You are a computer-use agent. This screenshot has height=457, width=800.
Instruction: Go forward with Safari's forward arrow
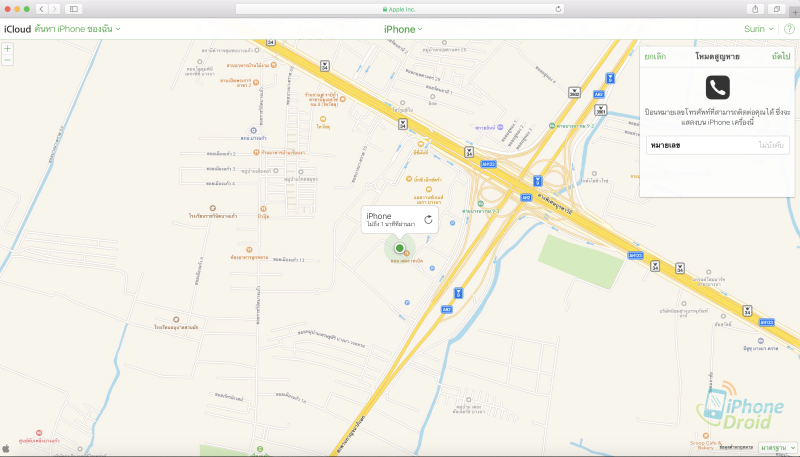tap(55, 9)
